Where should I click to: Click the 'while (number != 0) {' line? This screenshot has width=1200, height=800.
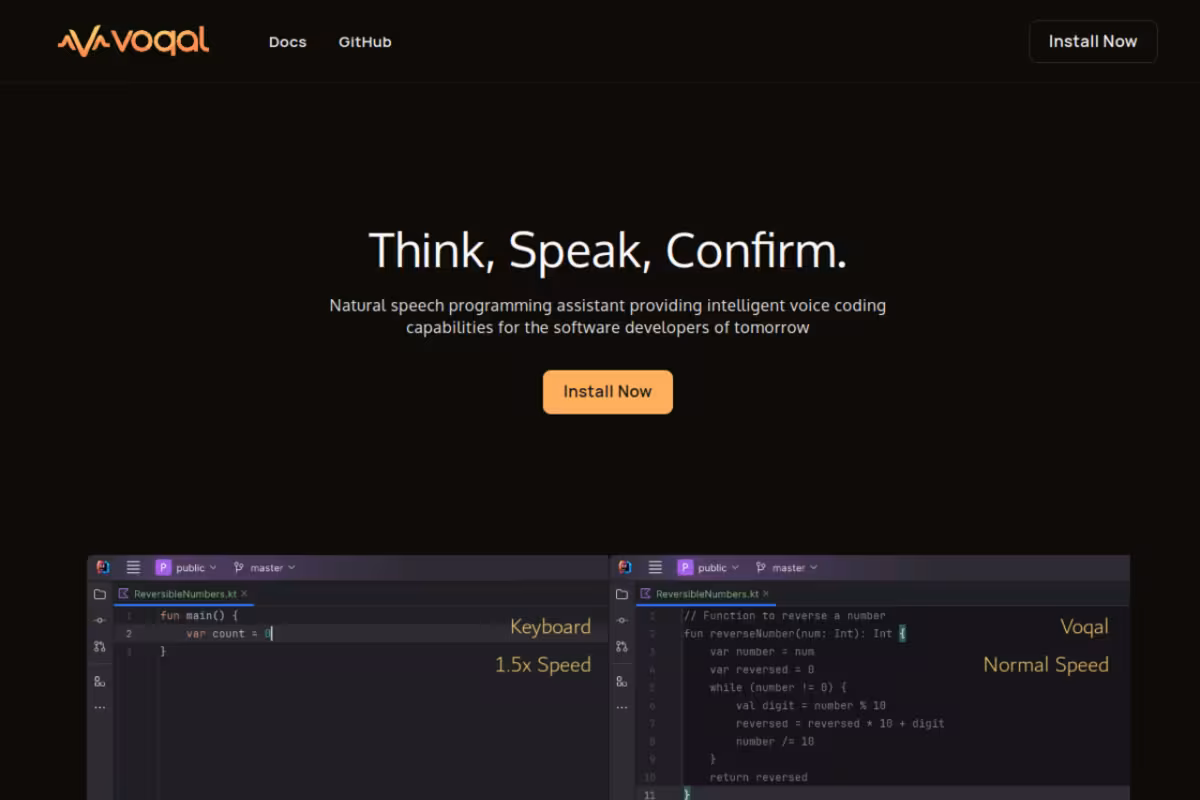[x=778, y=688]
